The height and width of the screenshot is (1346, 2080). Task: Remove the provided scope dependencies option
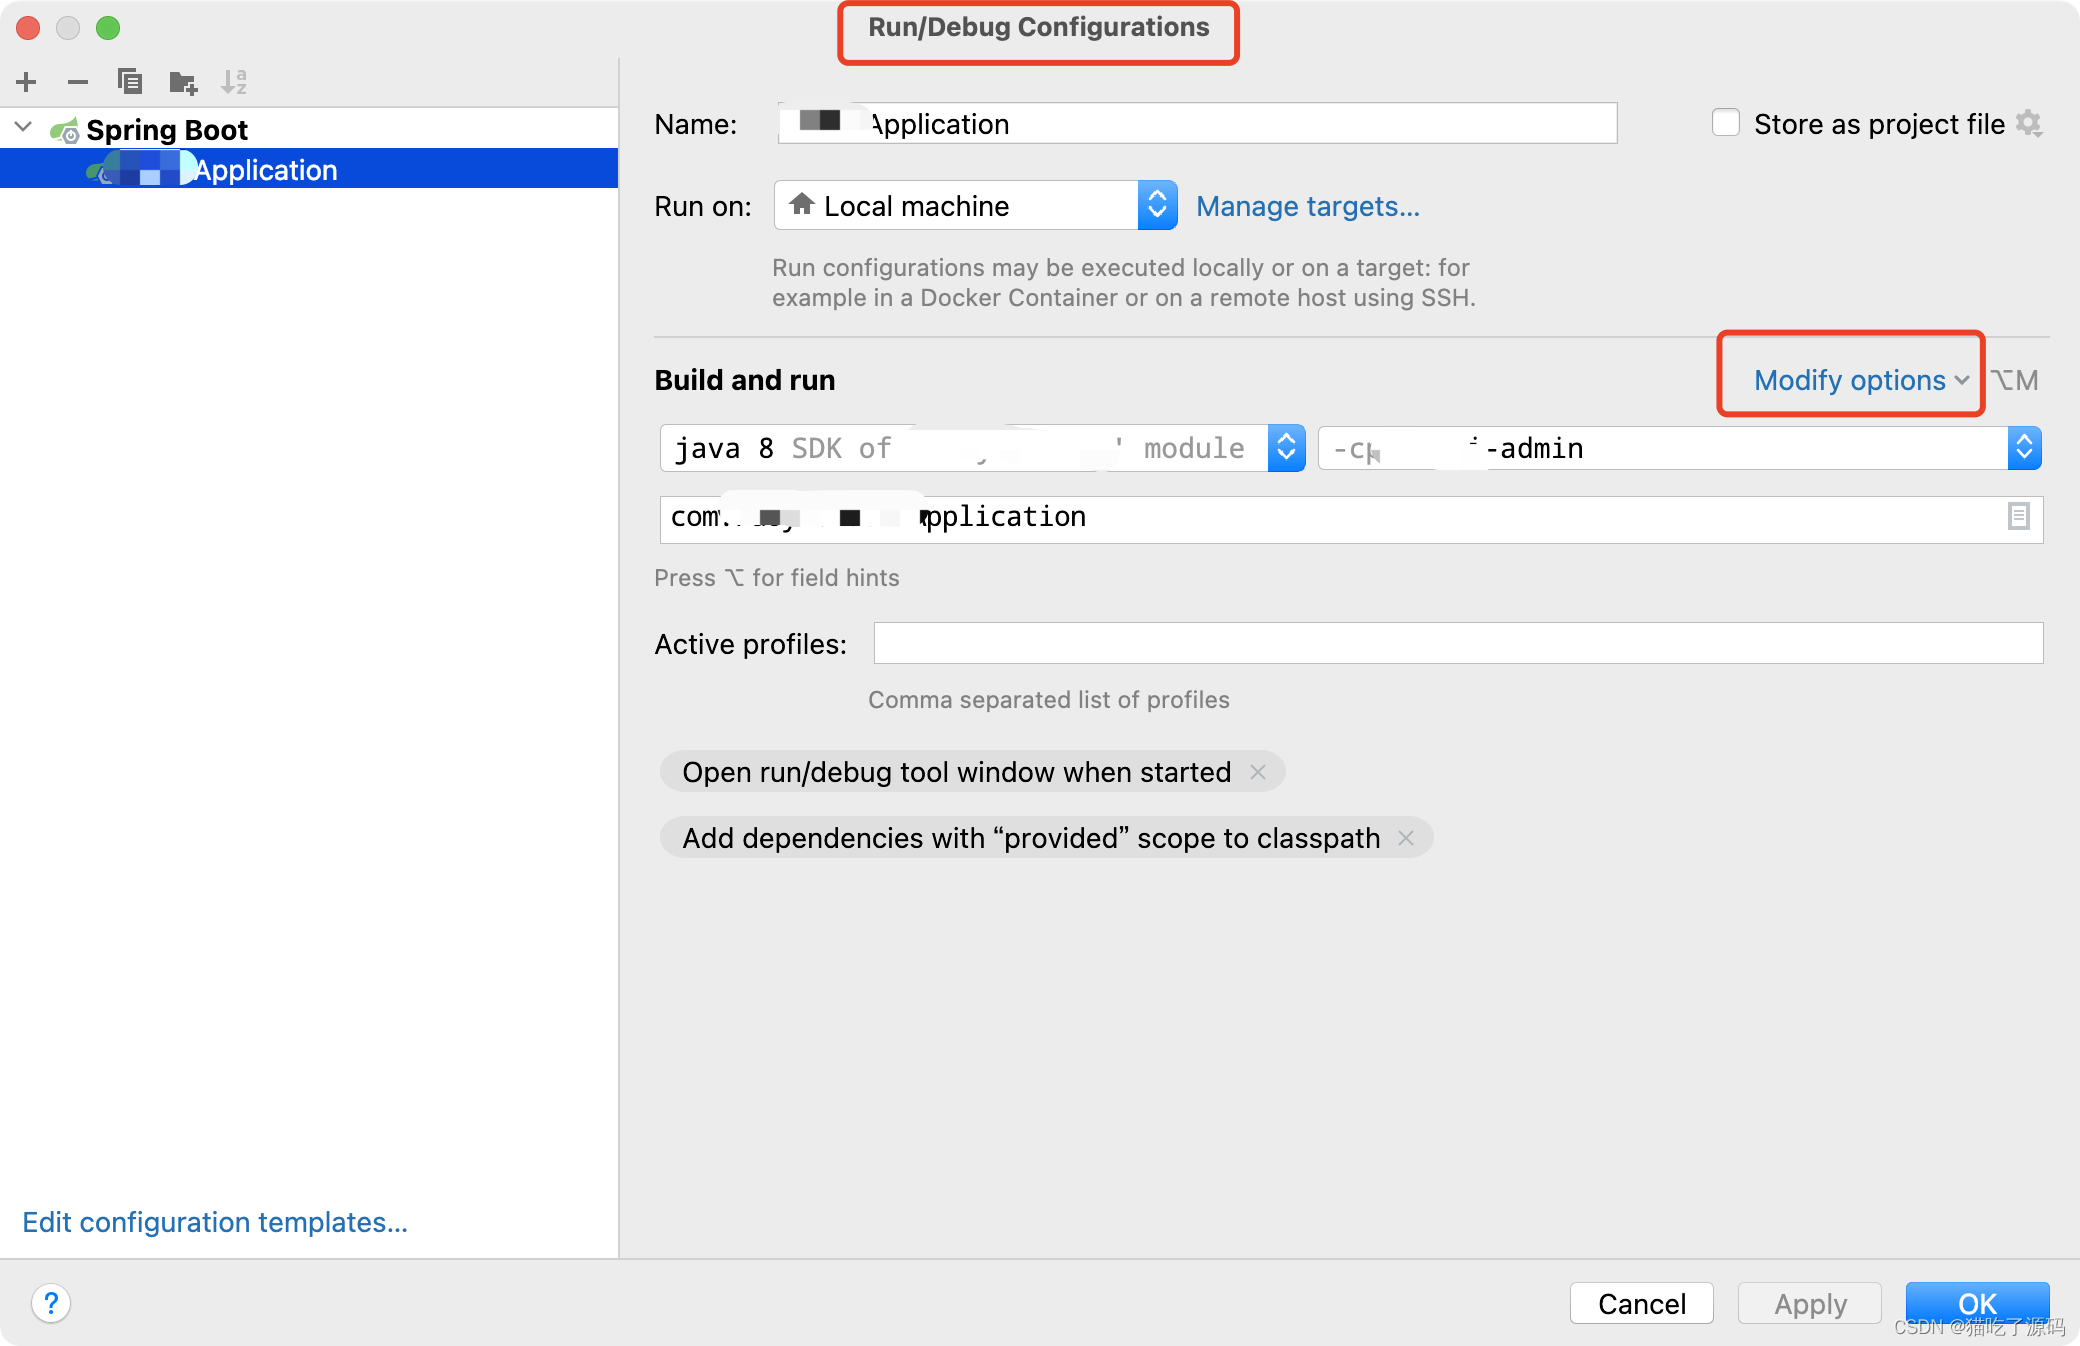(1405, 838)
